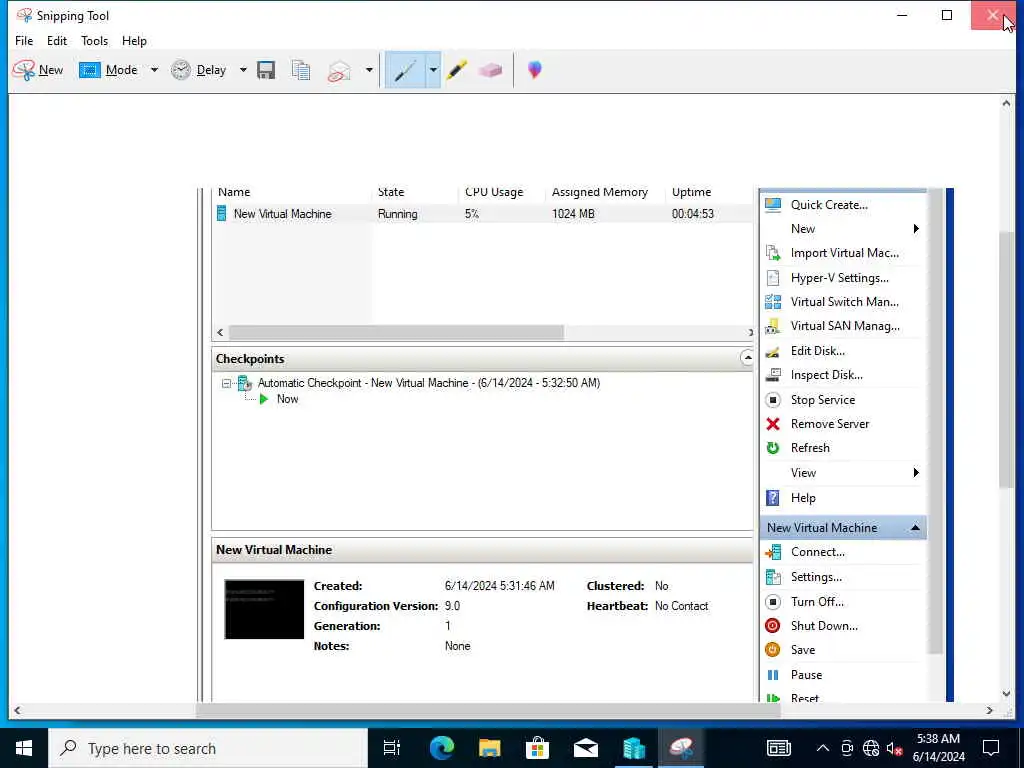Click the green Refresh icon
The width and height of the screenshot is (1024, 768).
773,448
